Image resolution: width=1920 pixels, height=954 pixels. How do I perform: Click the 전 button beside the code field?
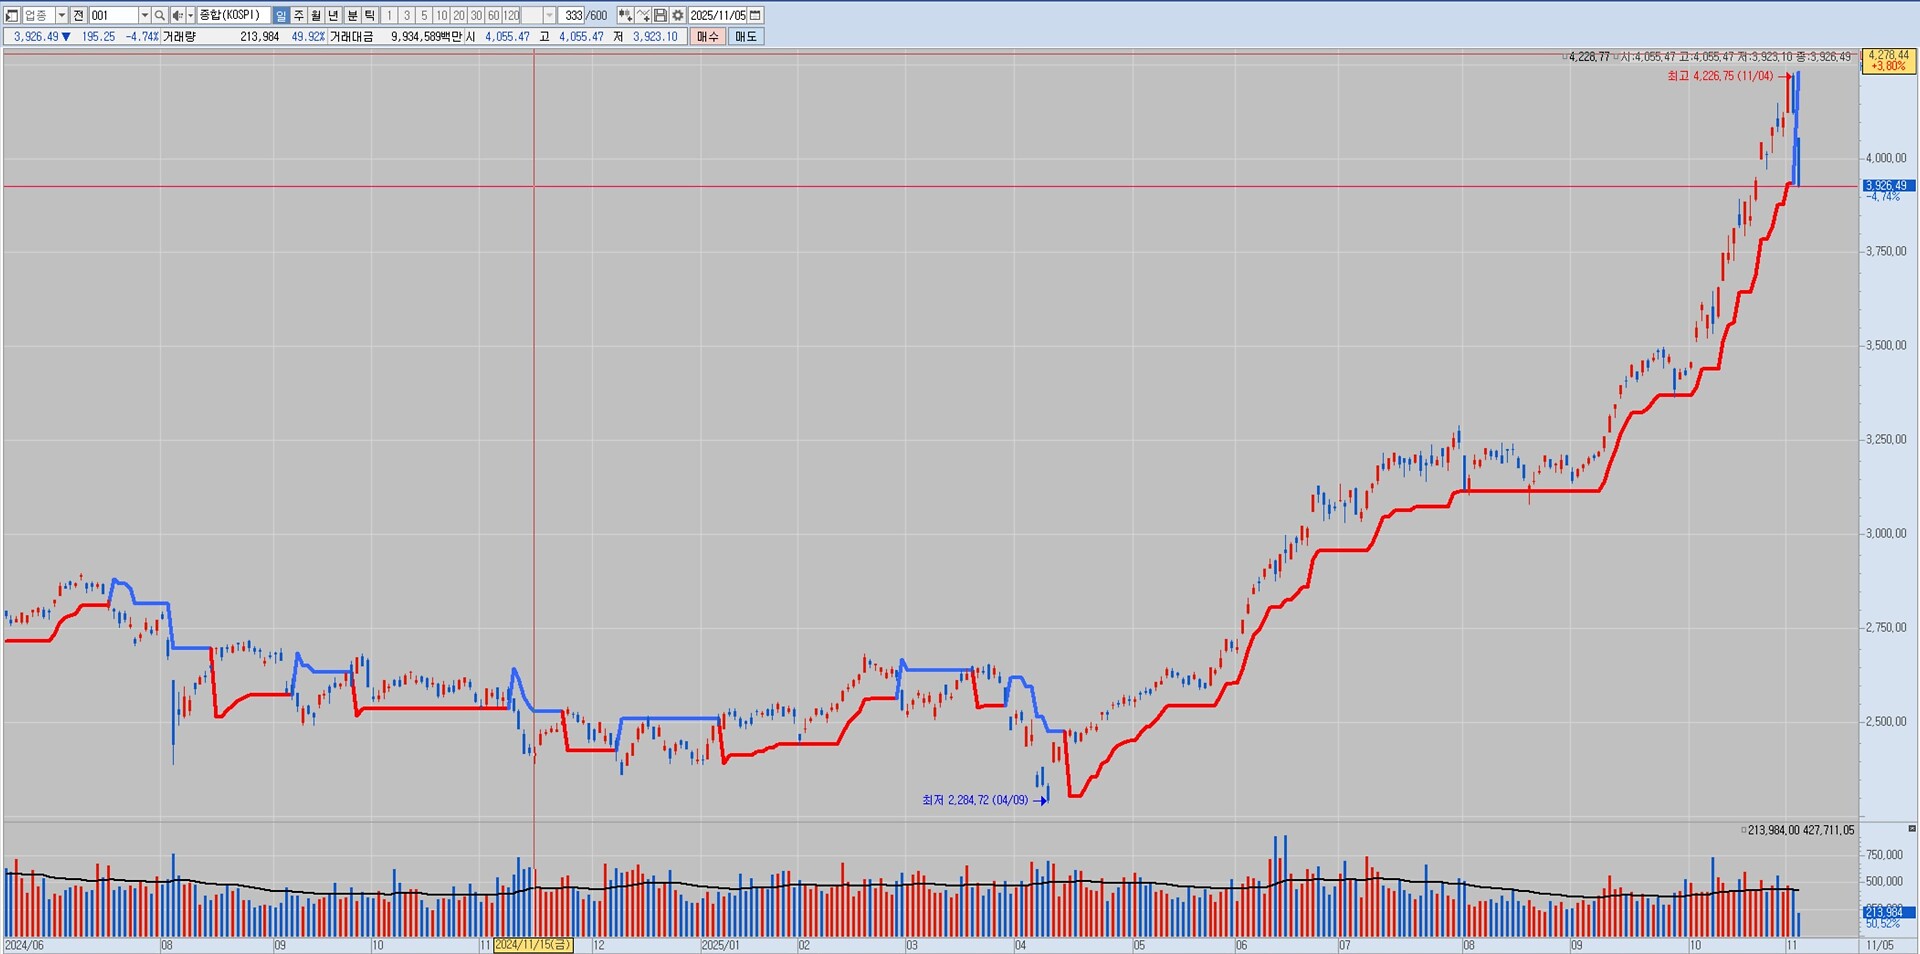point(79,15)
